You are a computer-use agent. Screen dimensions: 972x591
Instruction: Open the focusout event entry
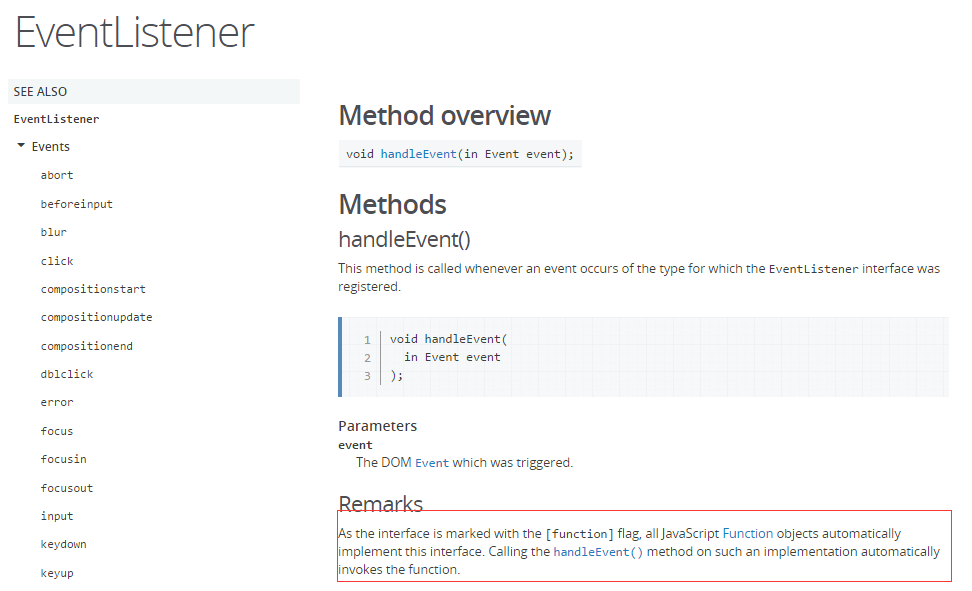click(x=67, y=488)
